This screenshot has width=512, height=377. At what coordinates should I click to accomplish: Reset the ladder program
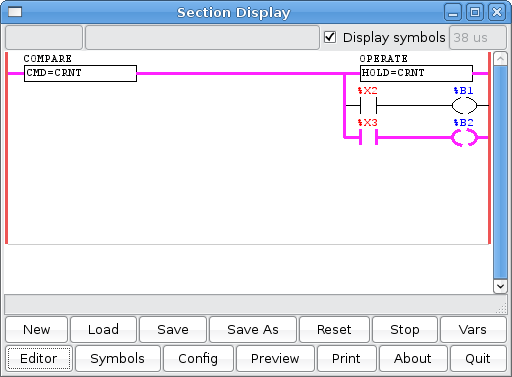(x=334, y=329)
